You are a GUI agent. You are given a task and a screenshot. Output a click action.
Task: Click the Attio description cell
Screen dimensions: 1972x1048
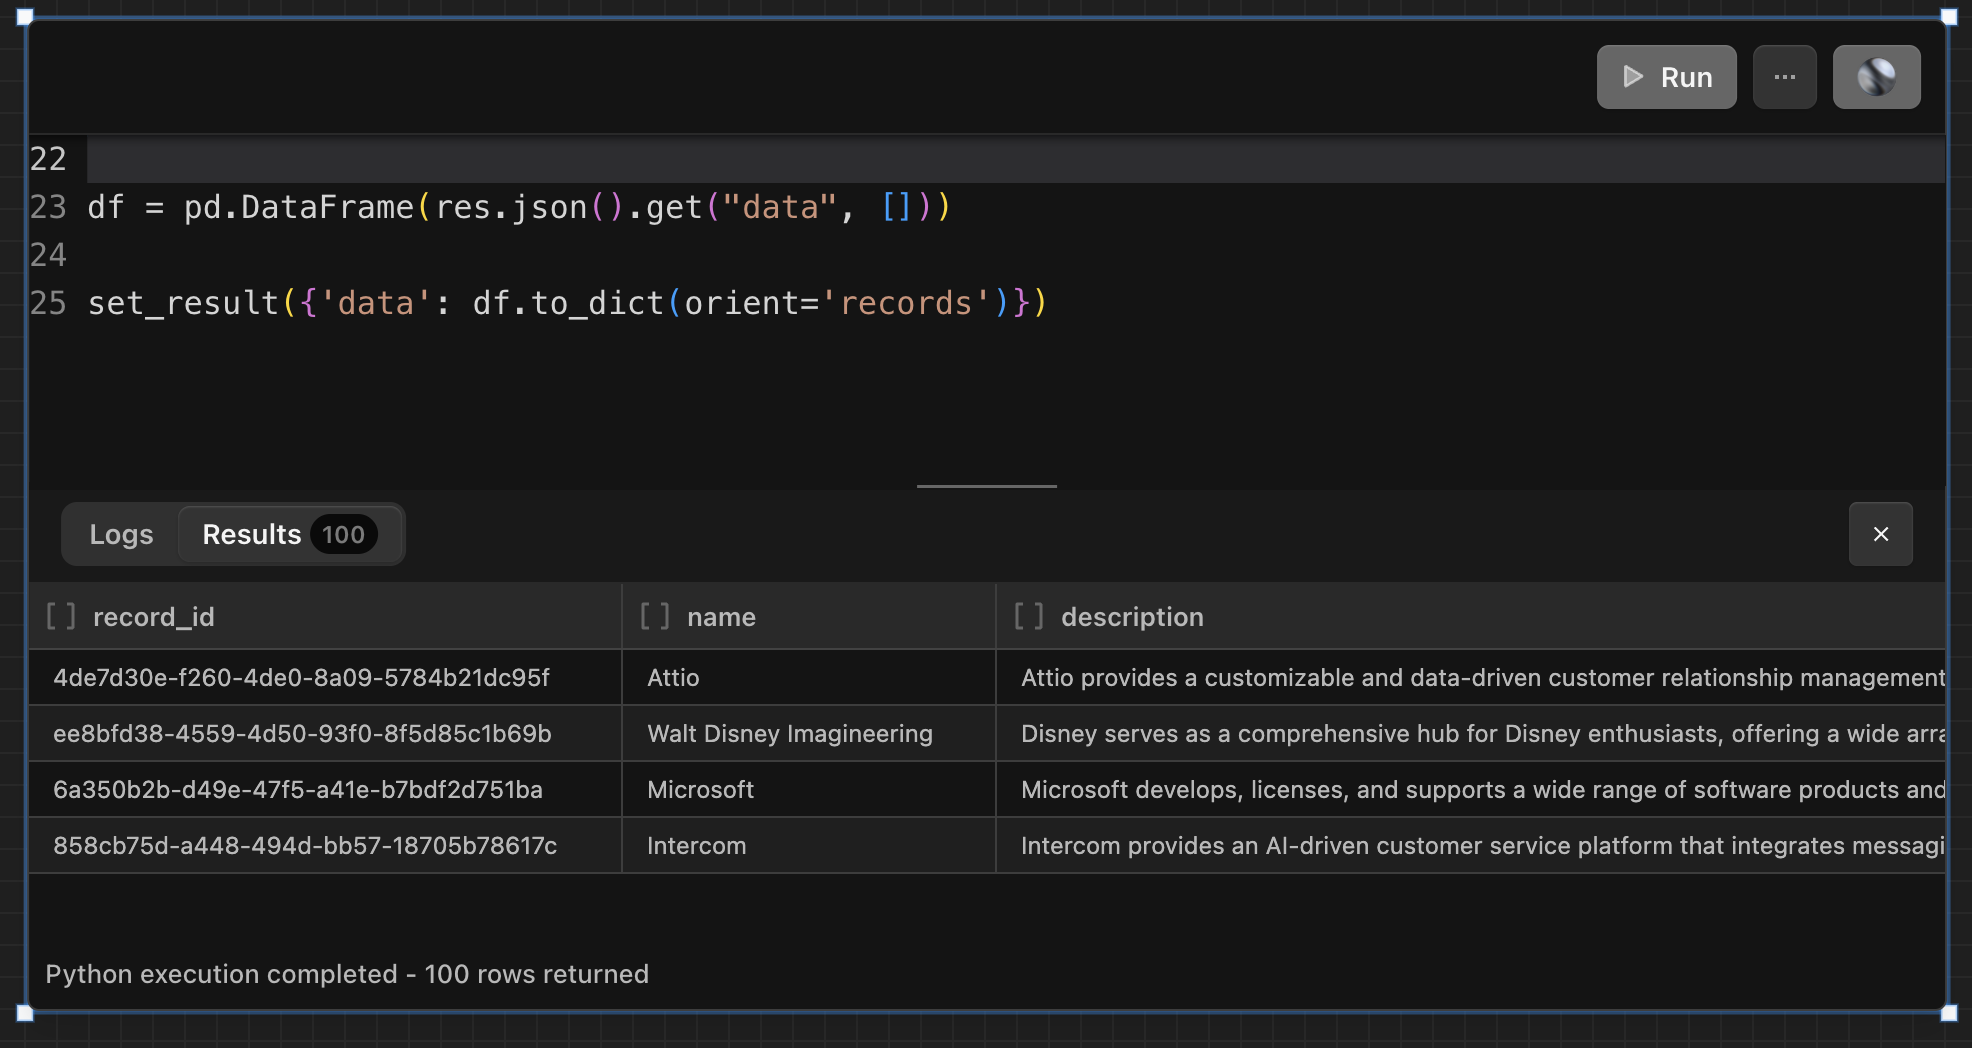click(1470, 678)
